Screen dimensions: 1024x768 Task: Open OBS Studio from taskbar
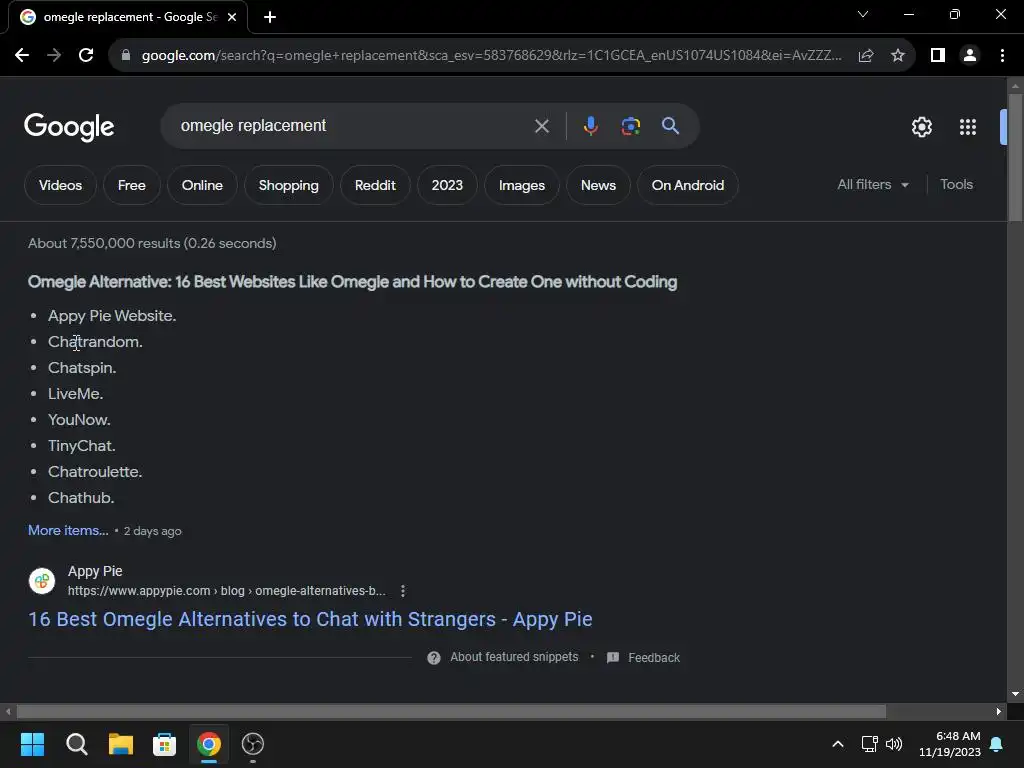click(x=253, y=744)
